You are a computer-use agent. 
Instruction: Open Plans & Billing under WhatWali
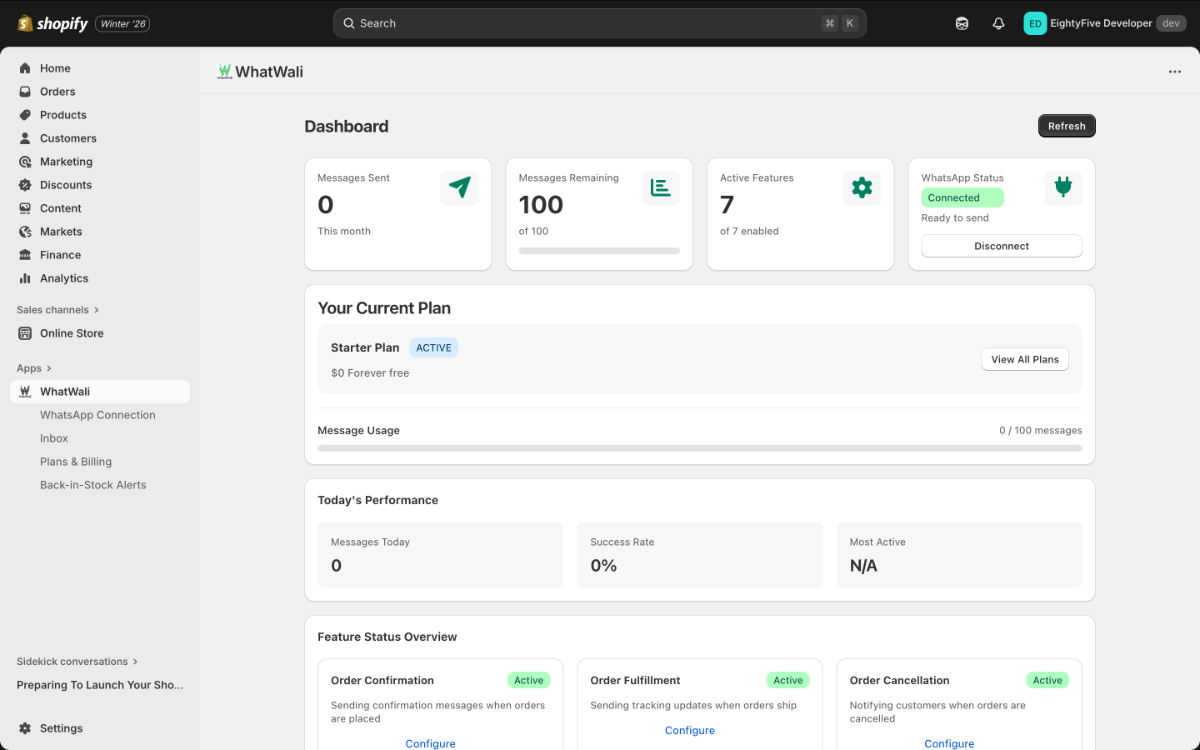click(76, 461)
